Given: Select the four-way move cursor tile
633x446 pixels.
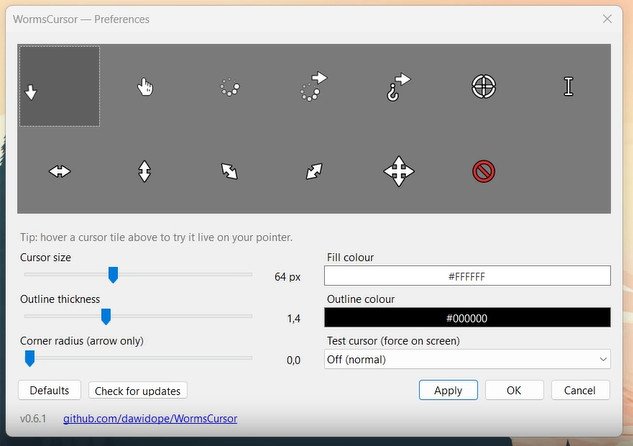Looking at the screenshot, I should (399, 171).
